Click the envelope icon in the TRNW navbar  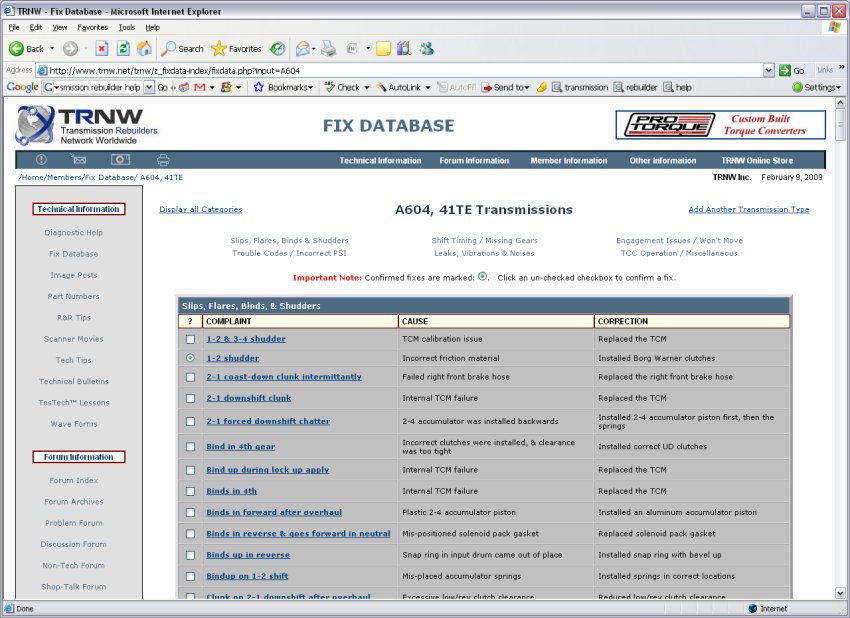tap(80, 159)
